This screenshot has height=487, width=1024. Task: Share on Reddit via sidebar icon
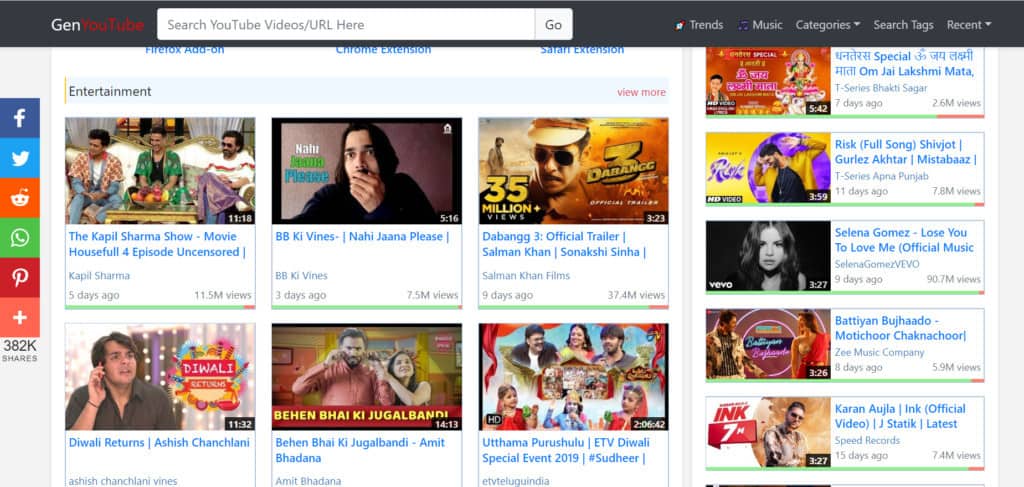coord(20,198)
